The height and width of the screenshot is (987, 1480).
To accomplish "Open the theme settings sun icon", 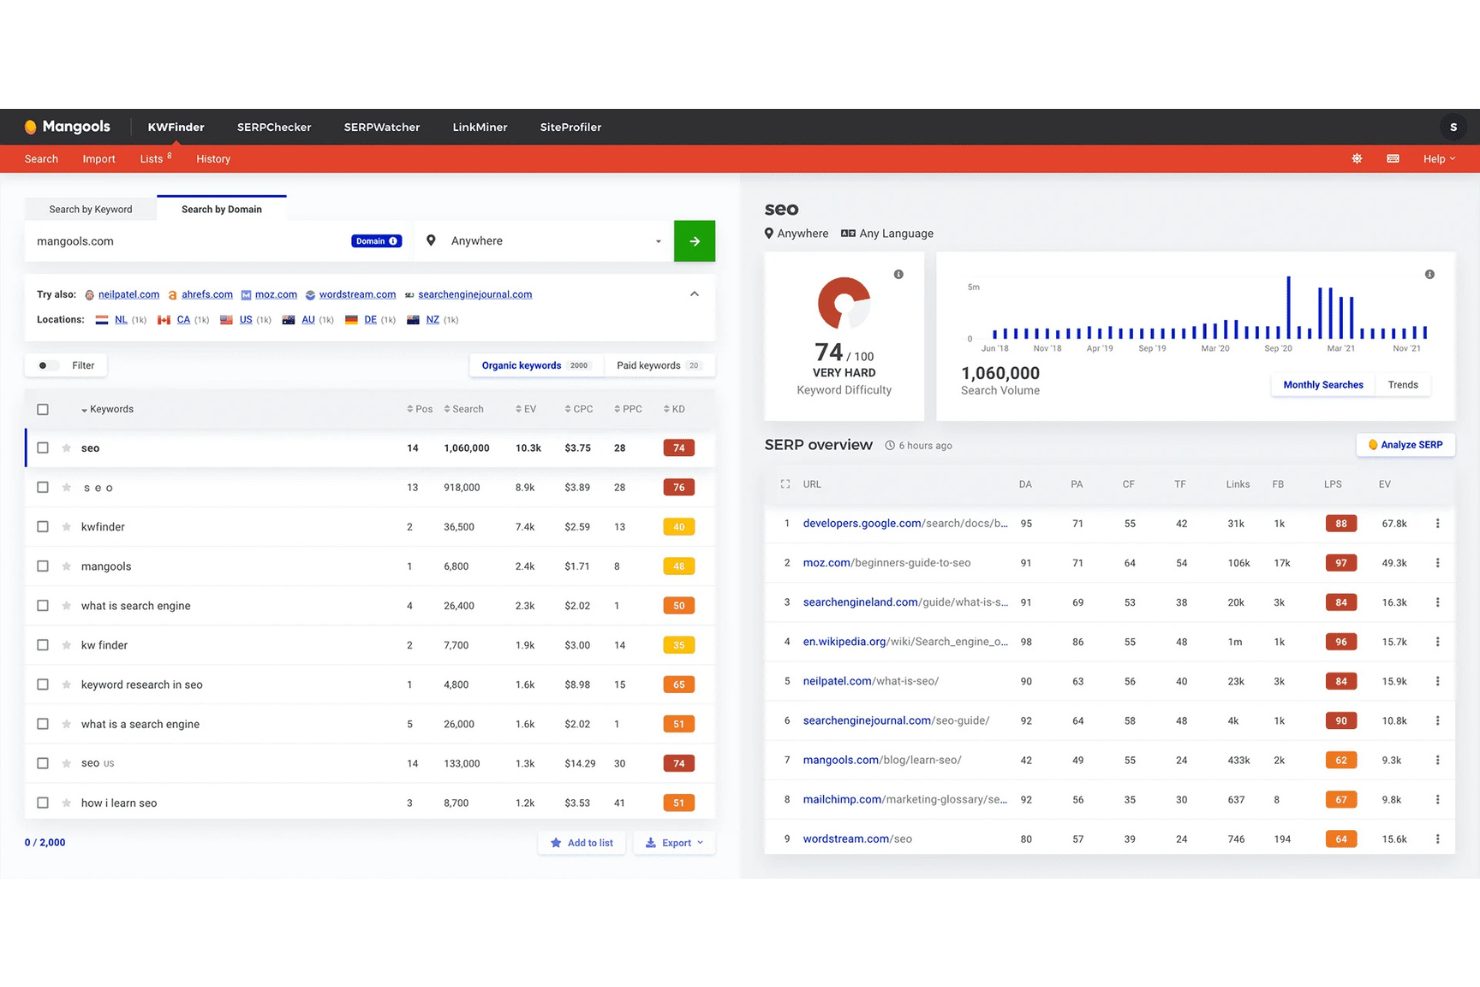I will tap(1357, 159).
